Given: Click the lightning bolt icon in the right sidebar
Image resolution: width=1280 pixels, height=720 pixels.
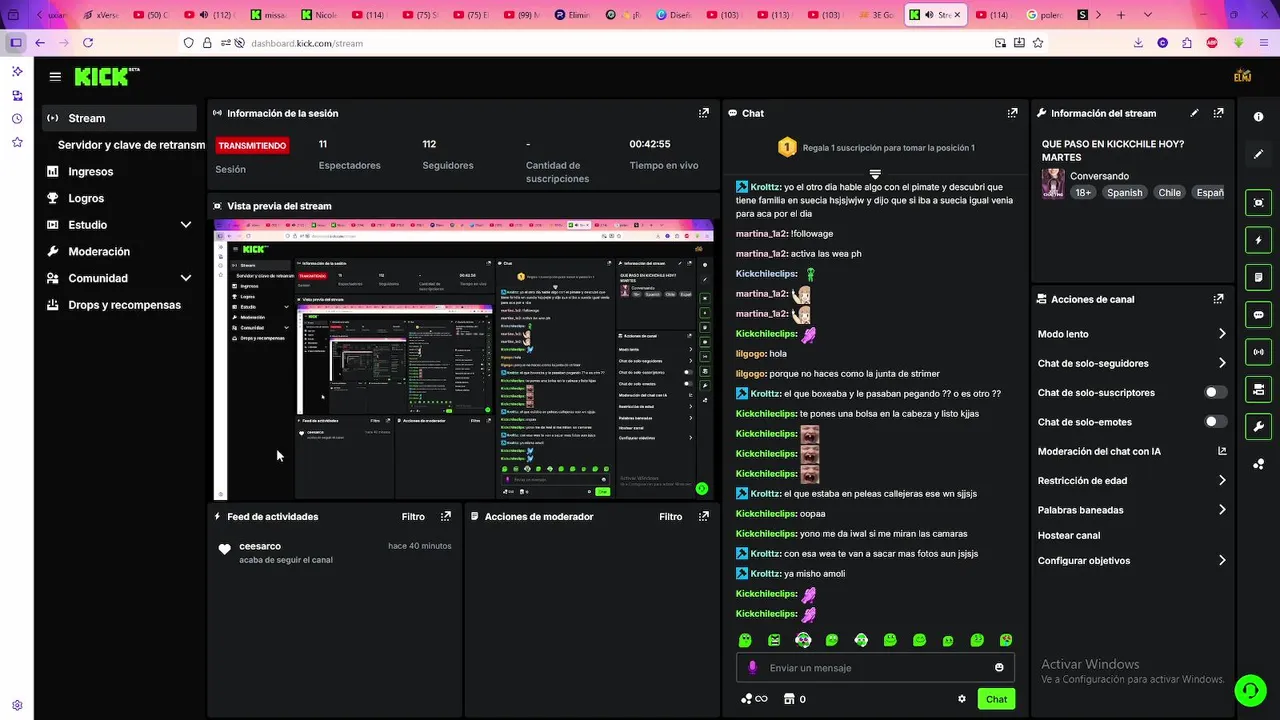Looking at the screenshot, I should click(x=1259, y=240).
